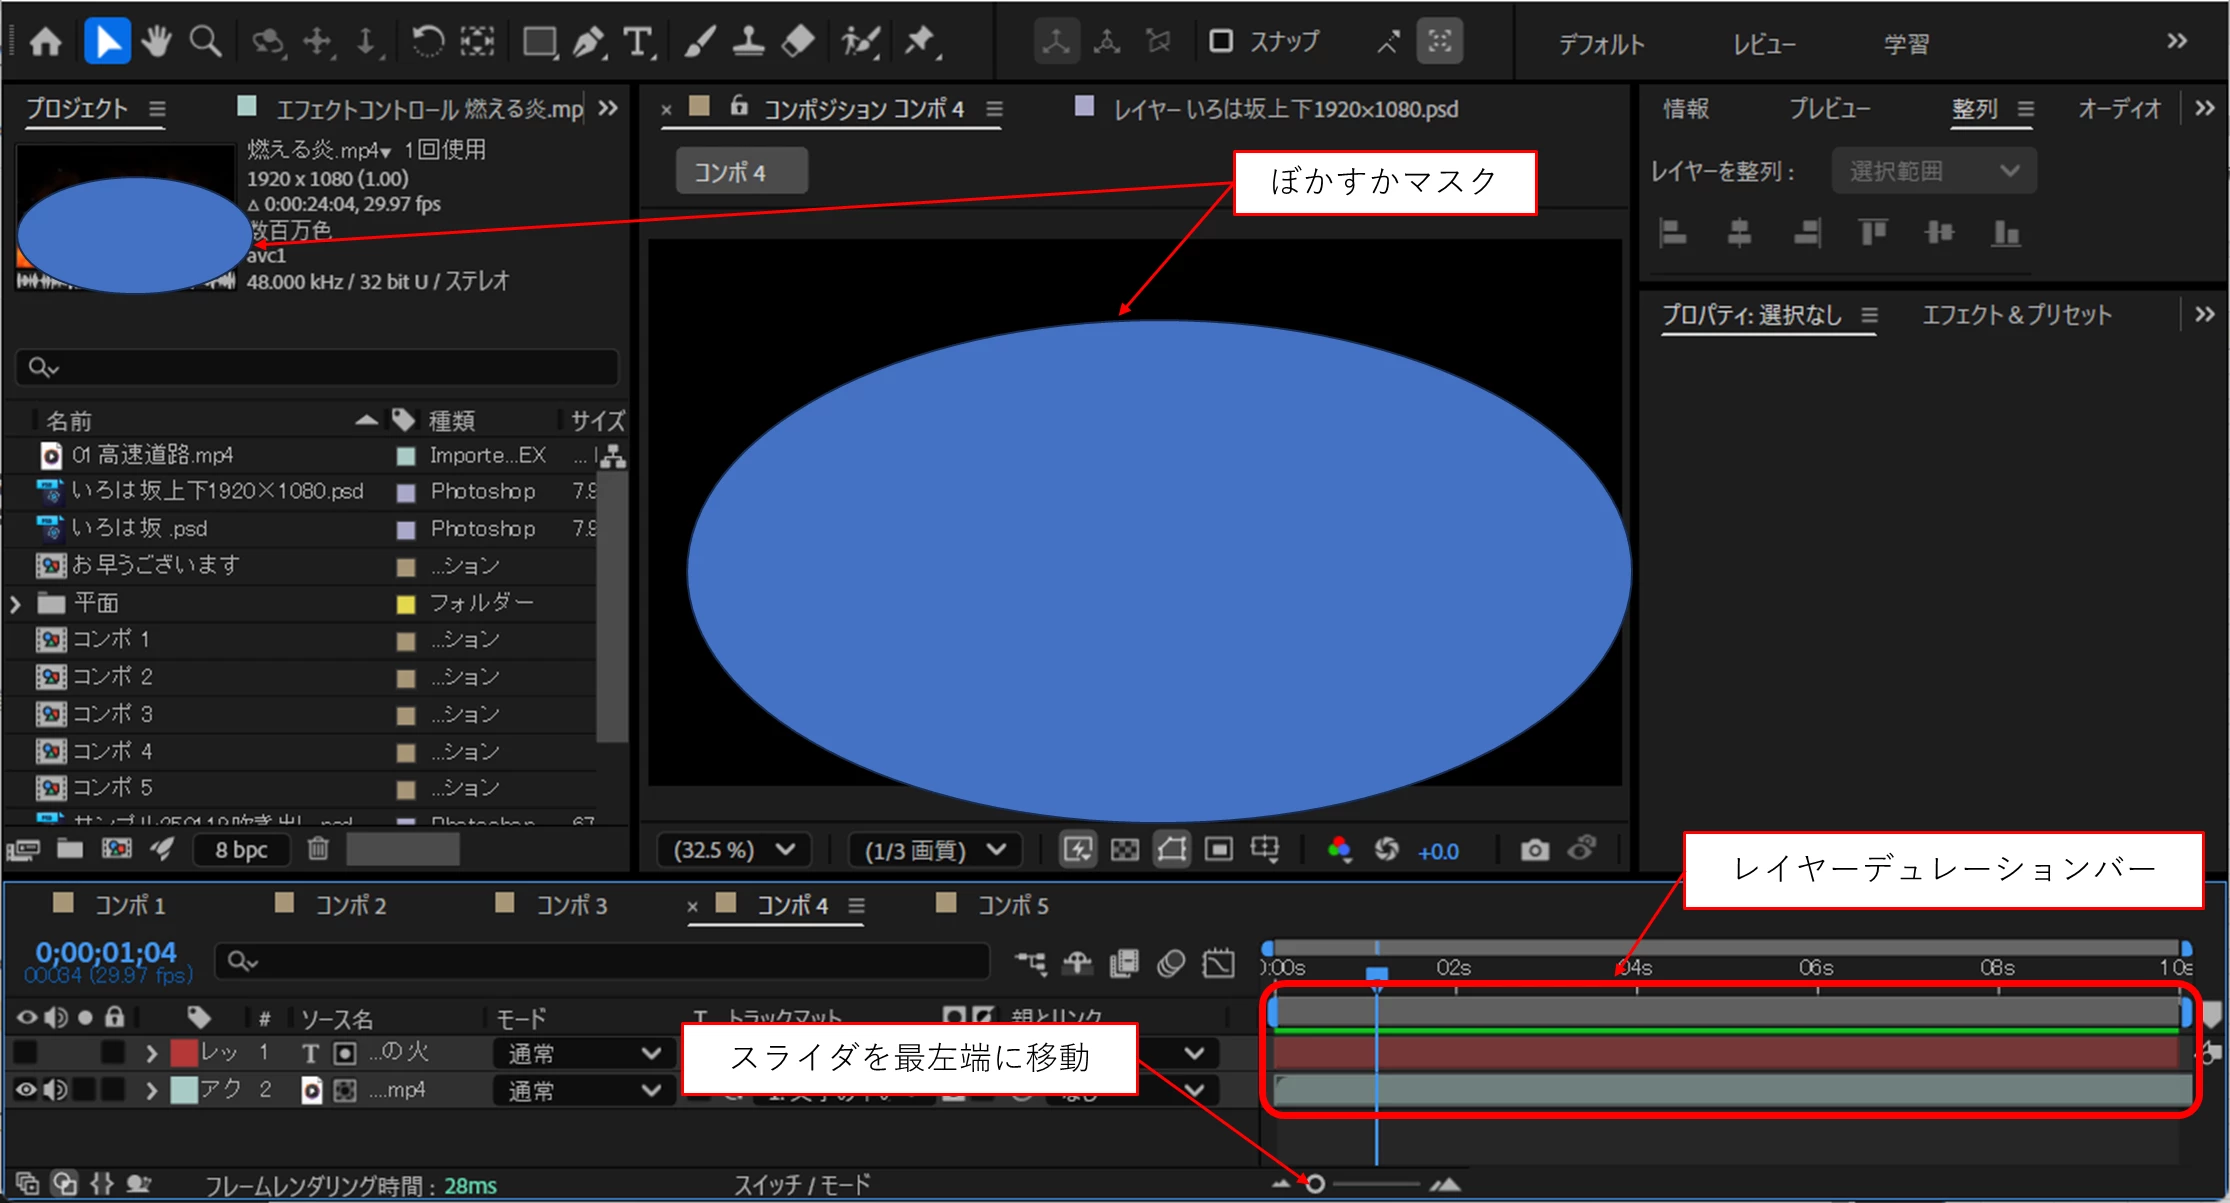The width and height of the screenshot is (2230, 1203).
Task: Select the Rotation tool
Action: coord(428,42)
